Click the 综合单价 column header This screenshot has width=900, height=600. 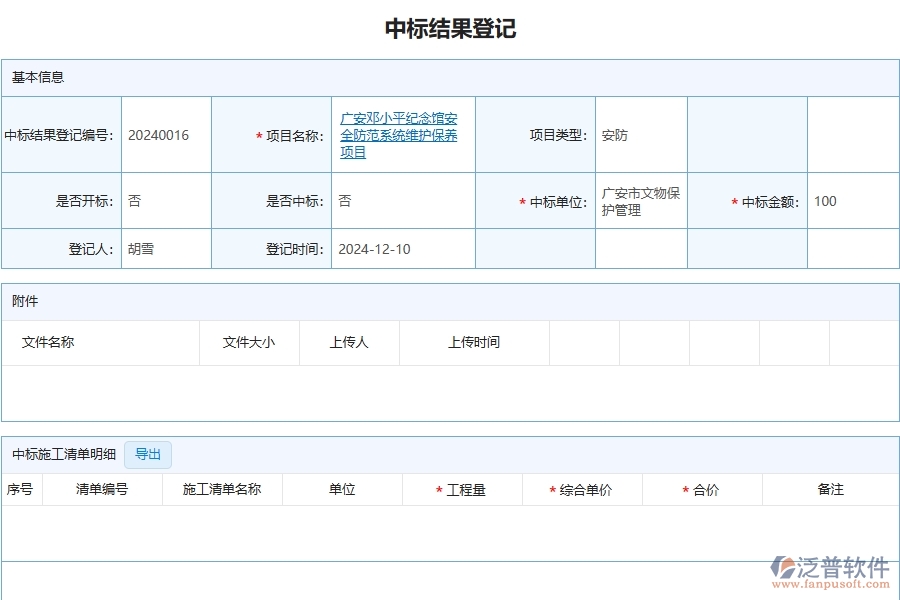[x=582, y=489]
